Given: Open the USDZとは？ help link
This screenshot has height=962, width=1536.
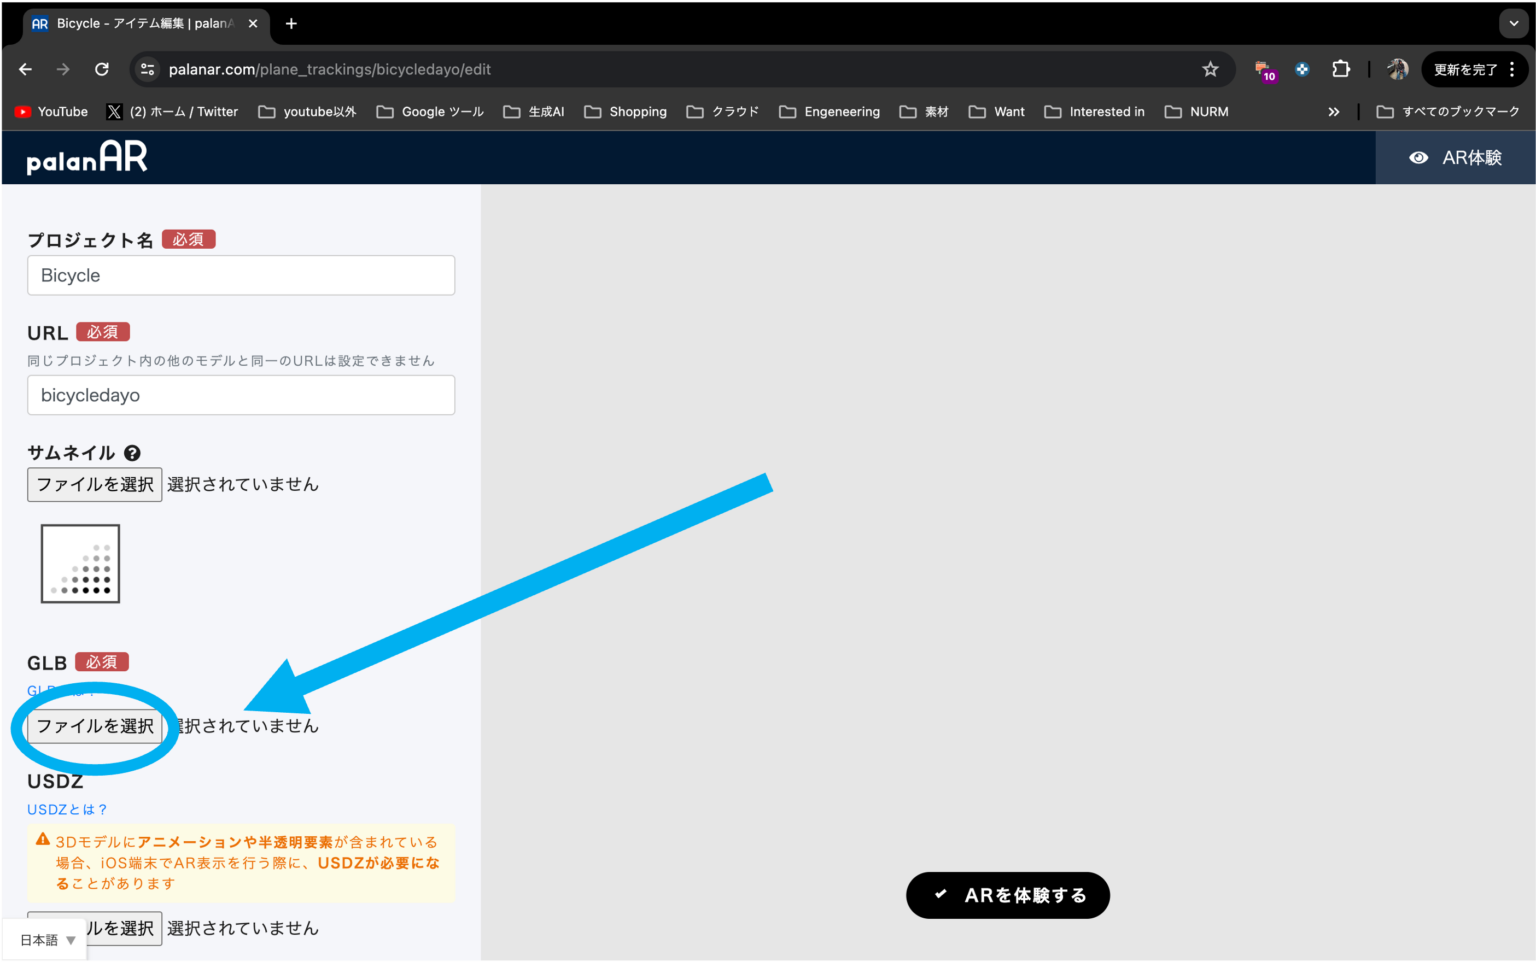Looking at the screenshot, I should 67,809.
